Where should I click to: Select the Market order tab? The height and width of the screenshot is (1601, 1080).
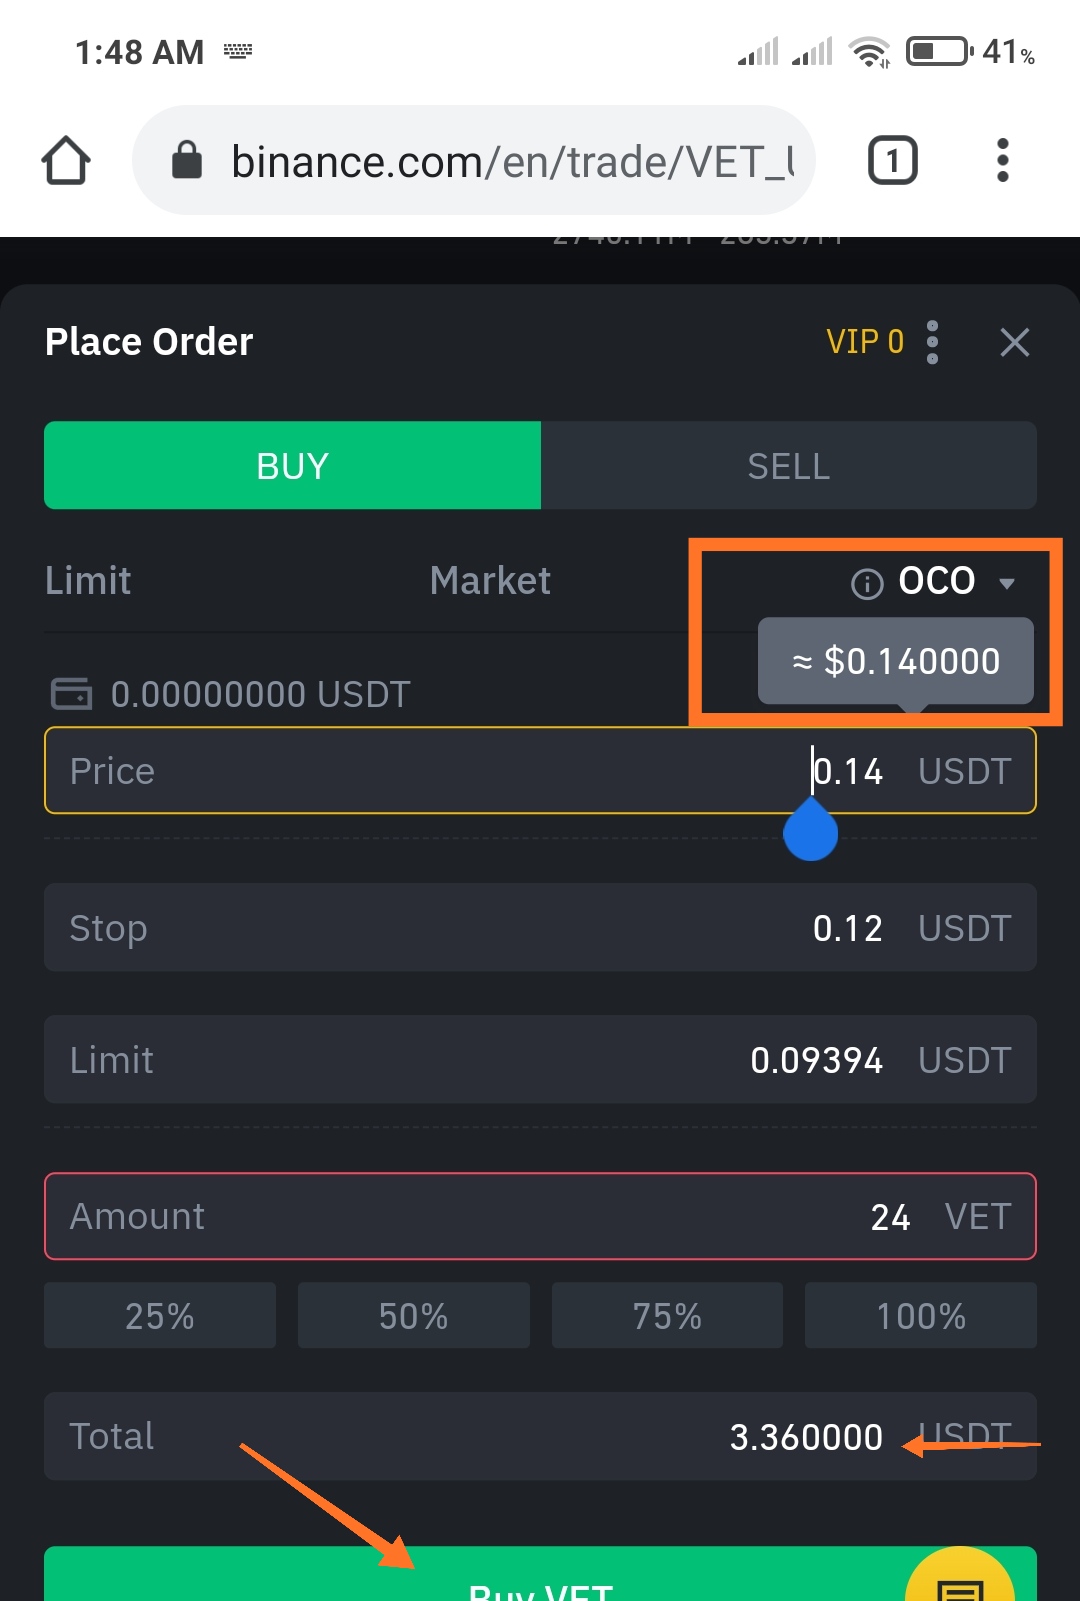pos(490,581)
